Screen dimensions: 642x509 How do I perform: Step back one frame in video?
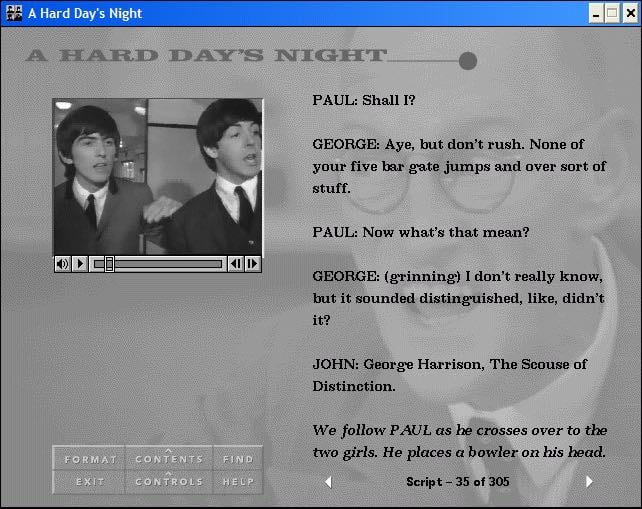[x=236, y=264]
